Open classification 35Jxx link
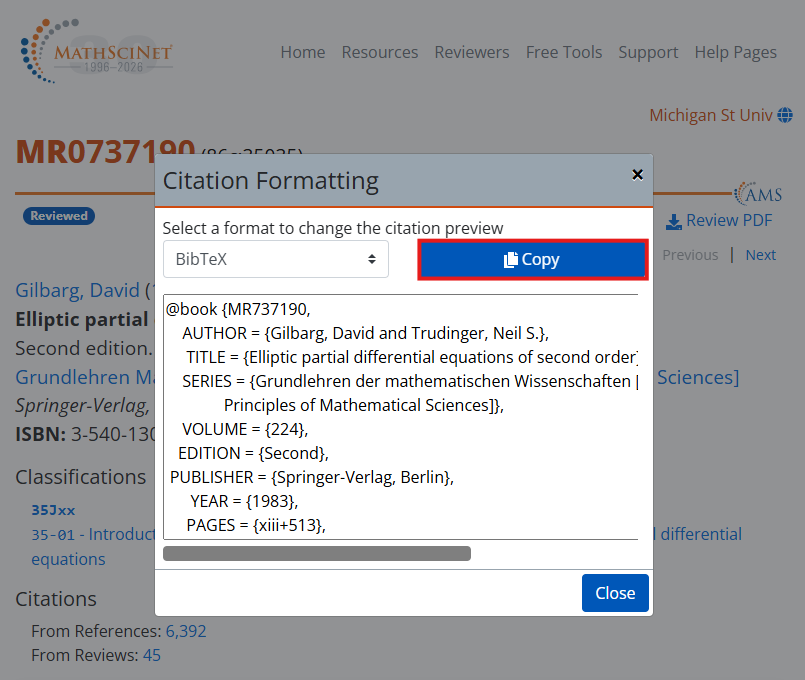This screenshot has height=680, width=805. click(x=53, y=510)
